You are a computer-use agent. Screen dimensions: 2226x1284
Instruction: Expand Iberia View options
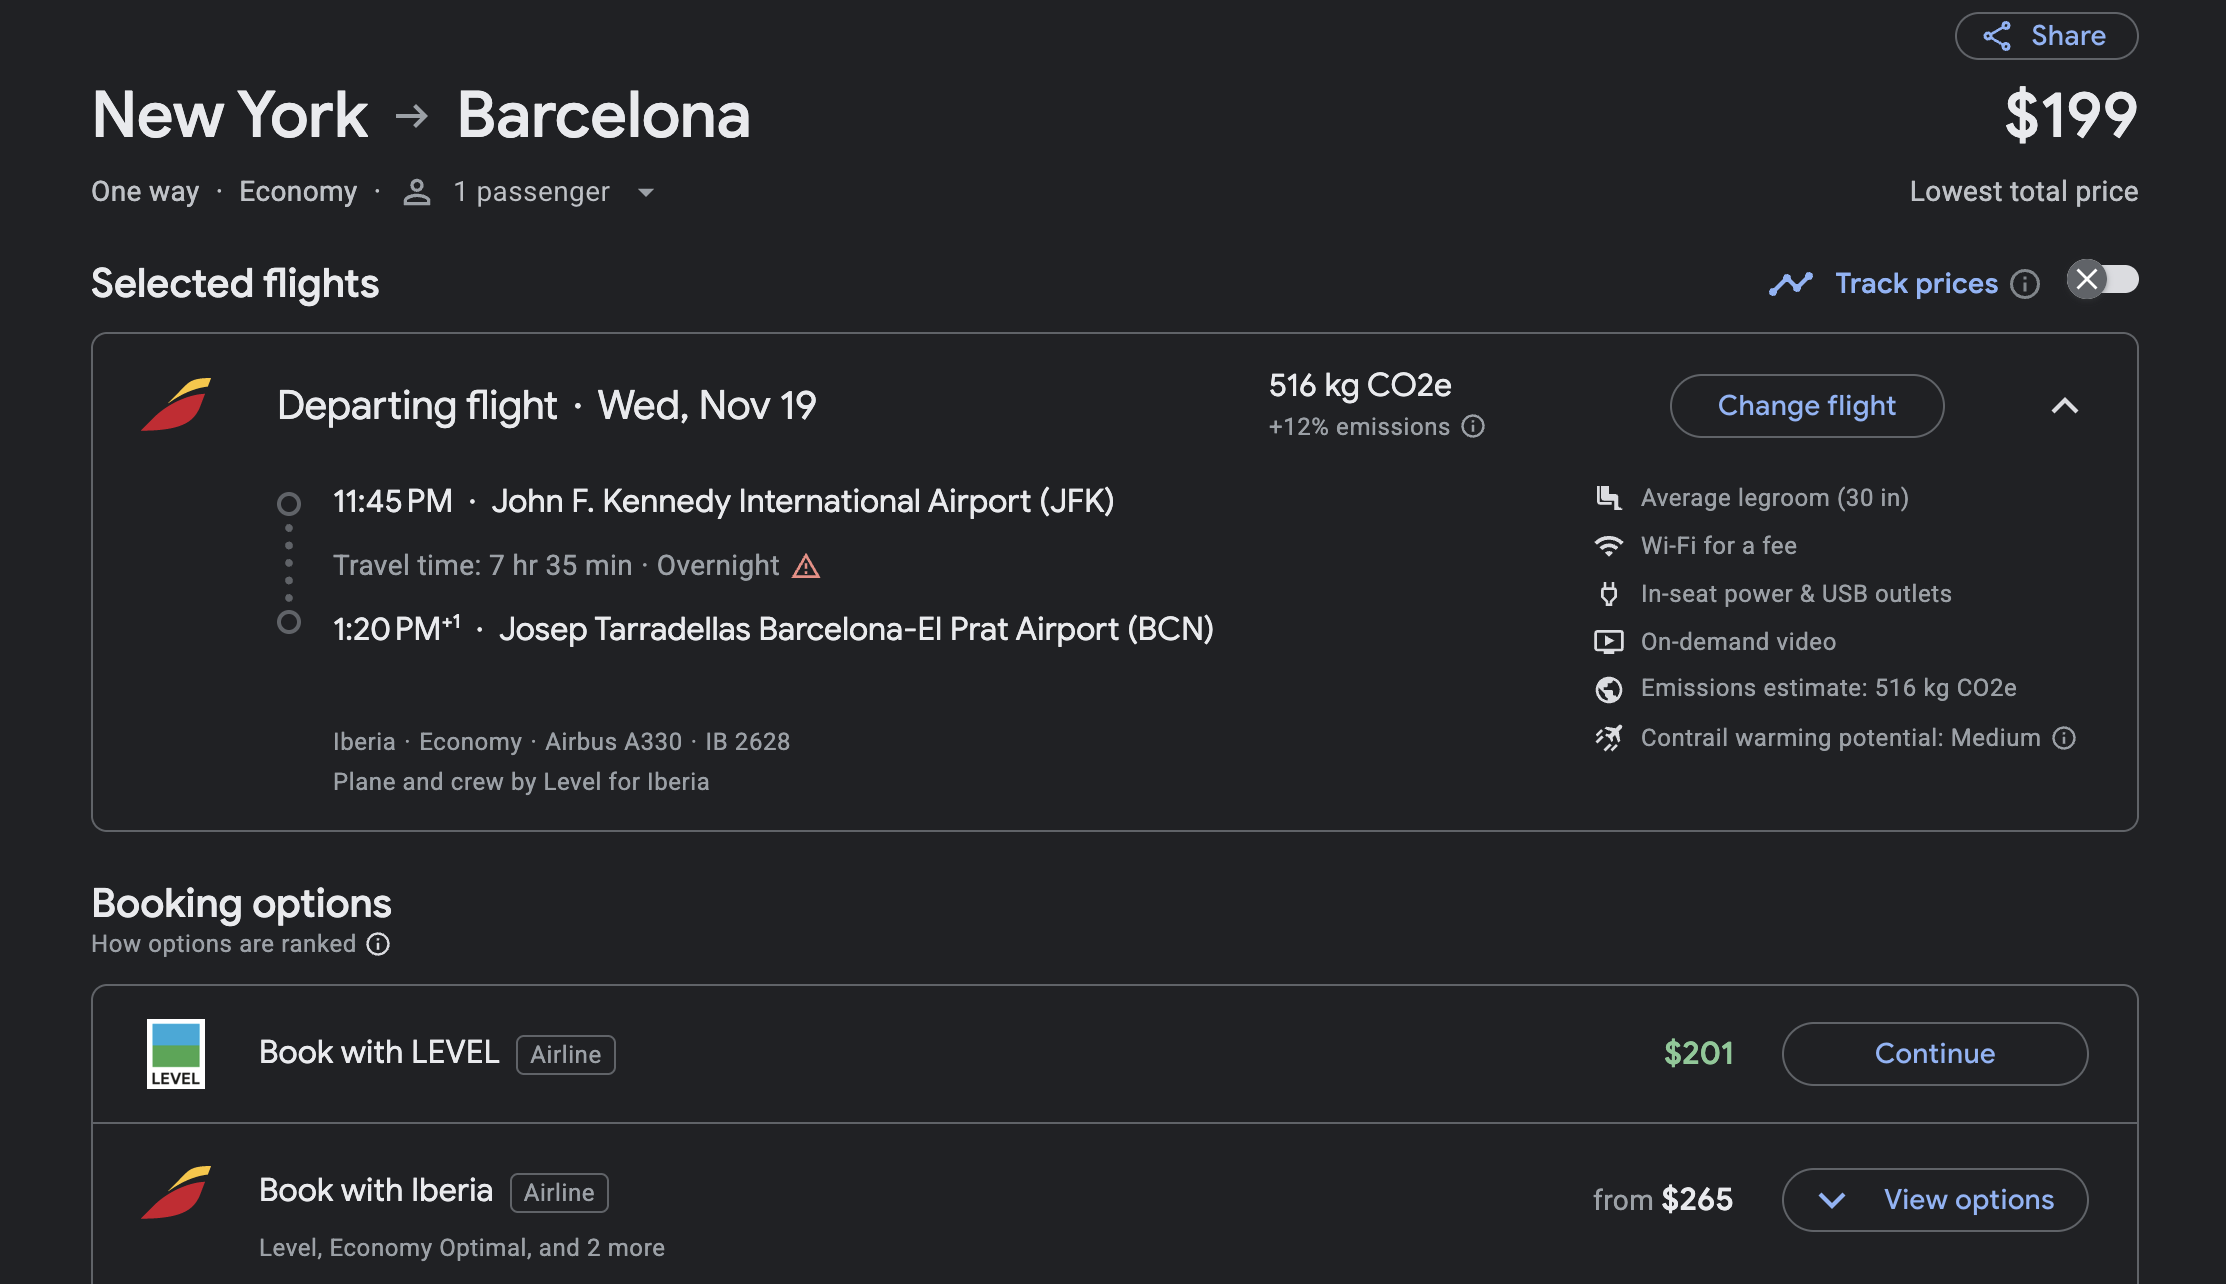(x=1934, y=1199)
